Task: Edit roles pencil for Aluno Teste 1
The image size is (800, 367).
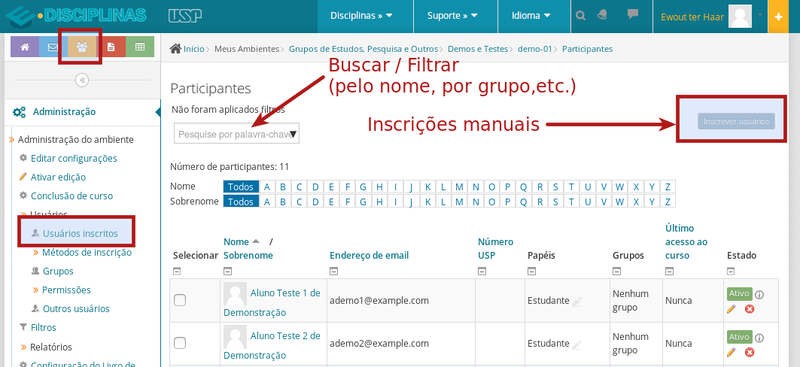Action: [577, 302]
